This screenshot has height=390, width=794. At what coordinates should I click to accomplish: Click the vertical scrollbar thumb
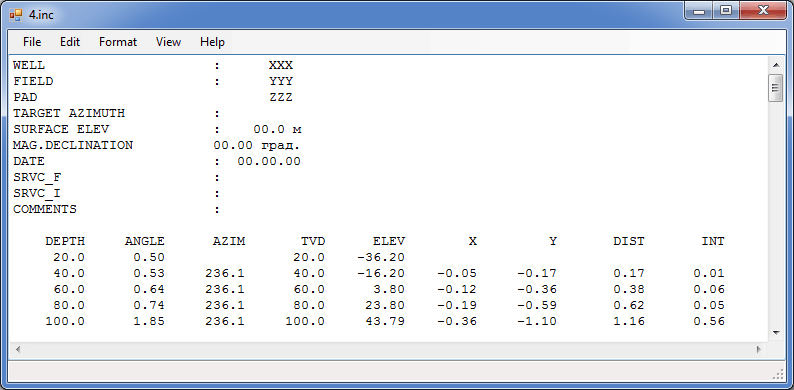tap(775, 88)
